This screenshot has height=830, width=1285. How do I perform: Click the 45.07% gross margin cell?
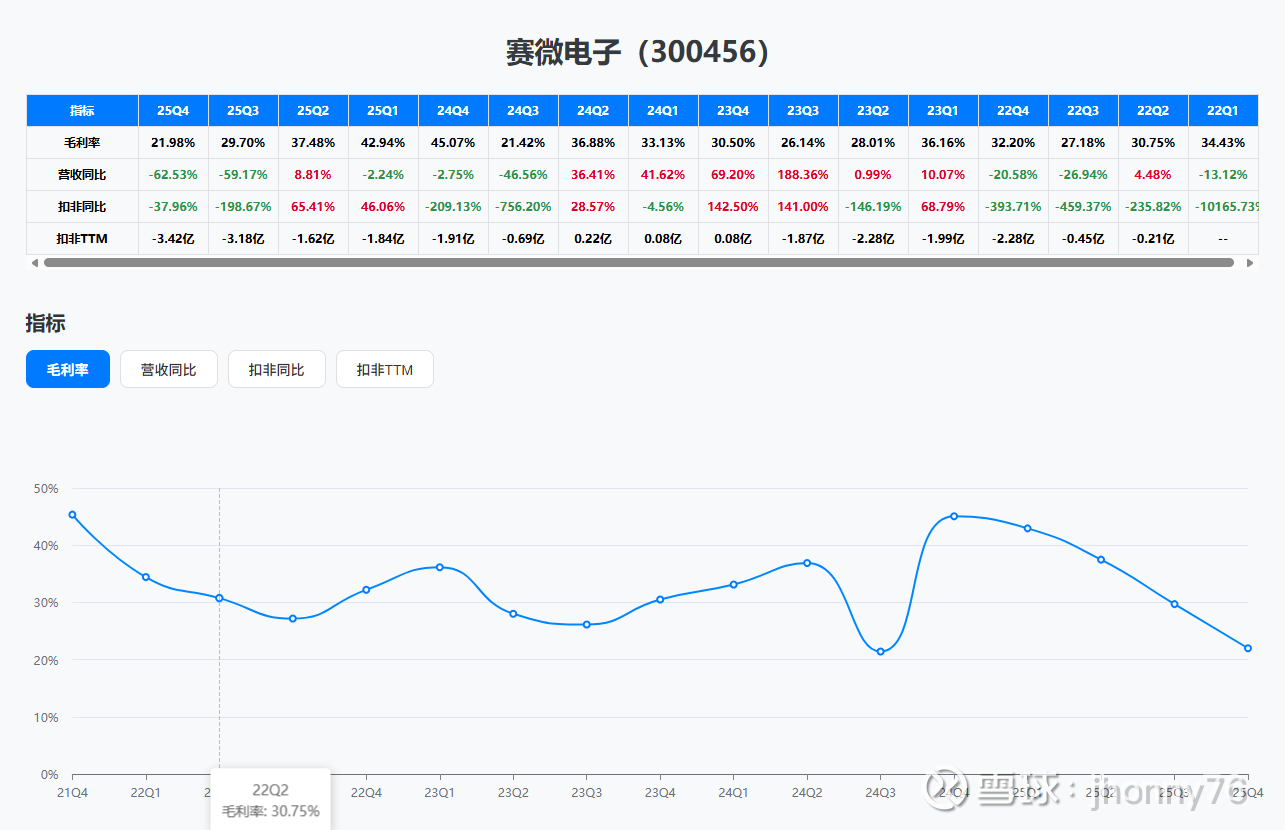pyautogui.click(x=454, y=142)
